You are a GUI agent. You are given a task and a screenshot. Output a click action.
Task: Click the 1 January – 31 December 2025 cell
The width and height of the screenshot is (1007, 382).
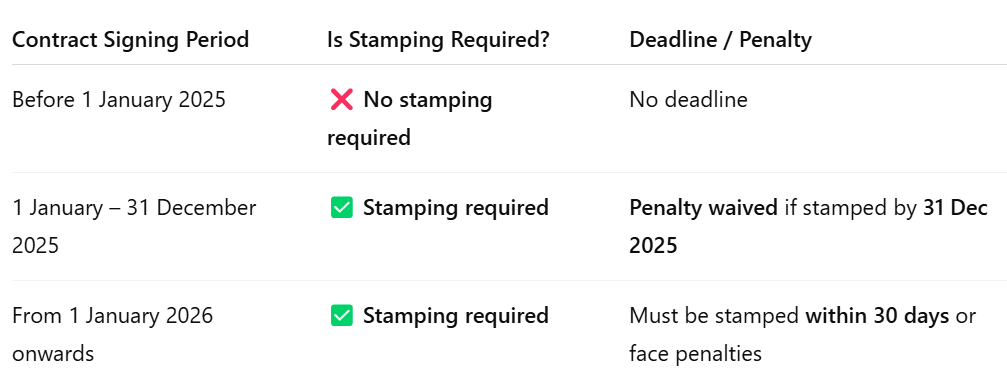134,227
